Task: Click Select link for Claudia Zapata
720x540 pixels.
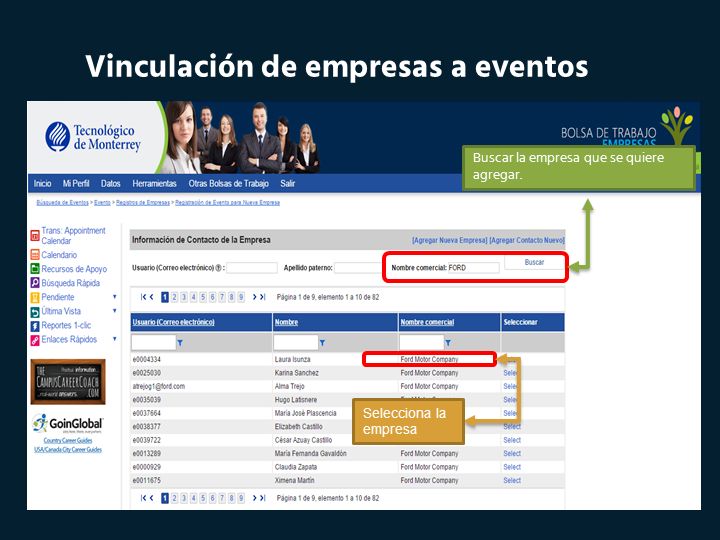Action: 512,467
